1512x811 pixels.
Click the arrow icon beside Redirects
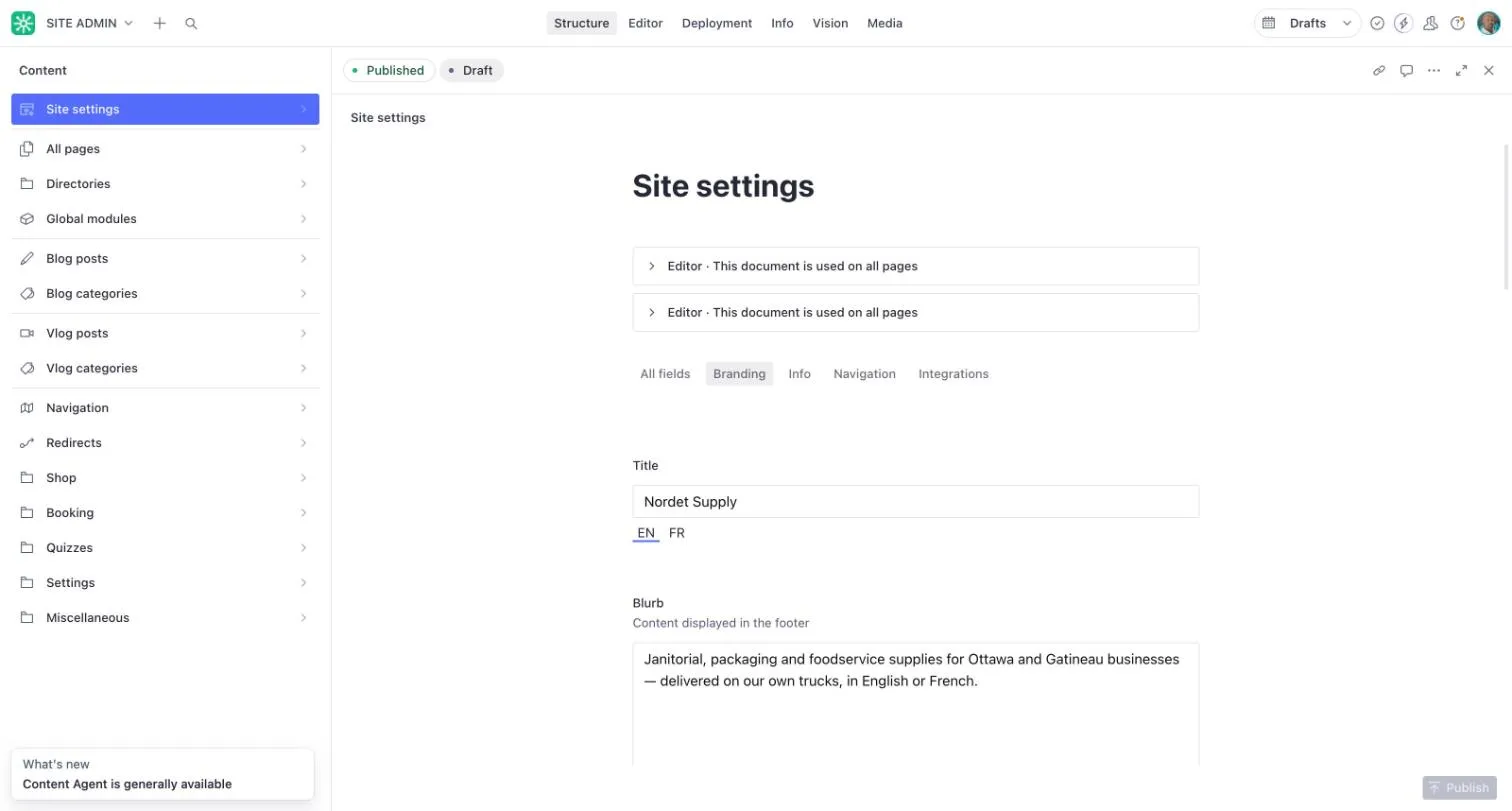pyautogui.click(x=27, y=442)
